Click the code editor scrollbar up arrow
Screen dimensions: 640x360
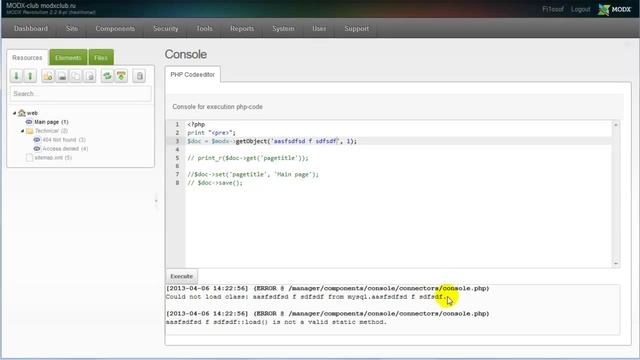(x=616, y=125)
